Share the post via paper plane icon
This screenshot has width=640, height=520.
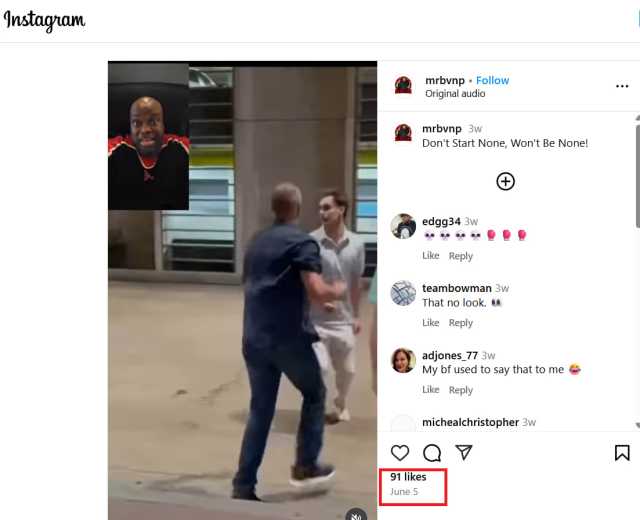tap(464, 452)
